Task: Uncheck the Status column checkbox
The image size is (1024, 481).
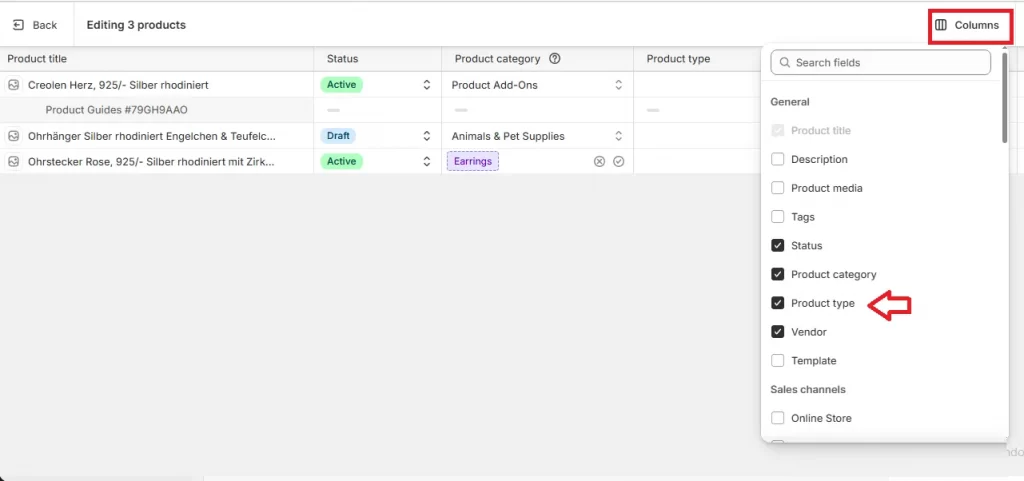Action: tap(777, 245)
